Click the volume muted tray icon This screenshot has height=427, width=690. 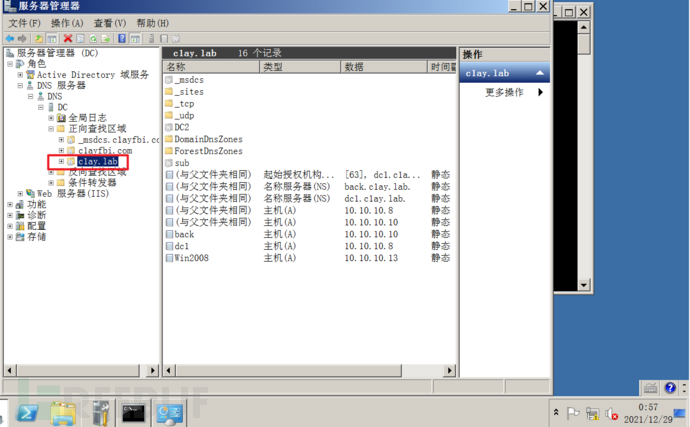point(611,414)
